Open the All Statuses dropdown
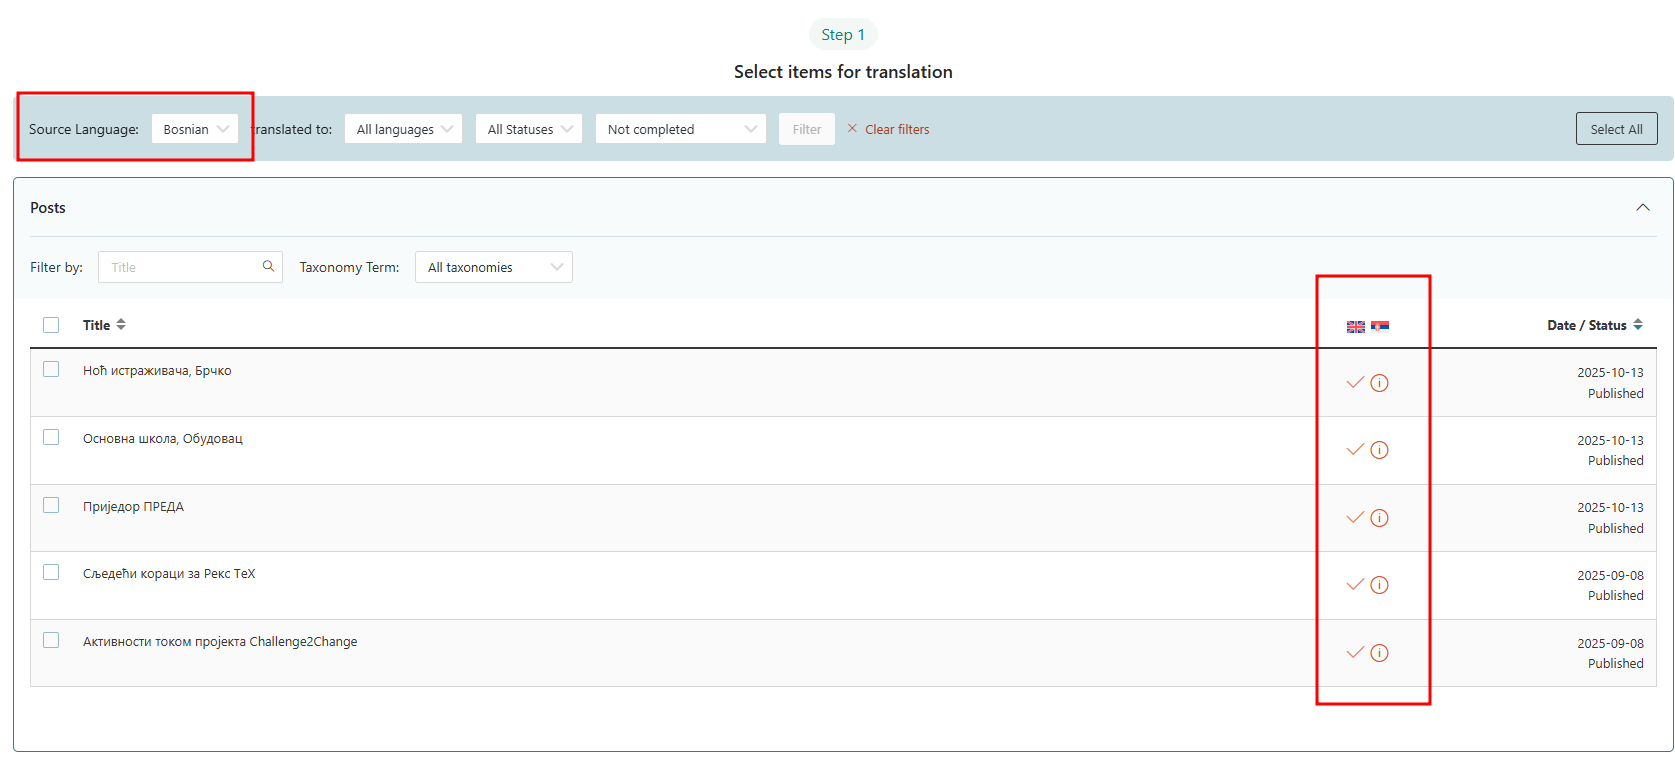 [528, 129]
